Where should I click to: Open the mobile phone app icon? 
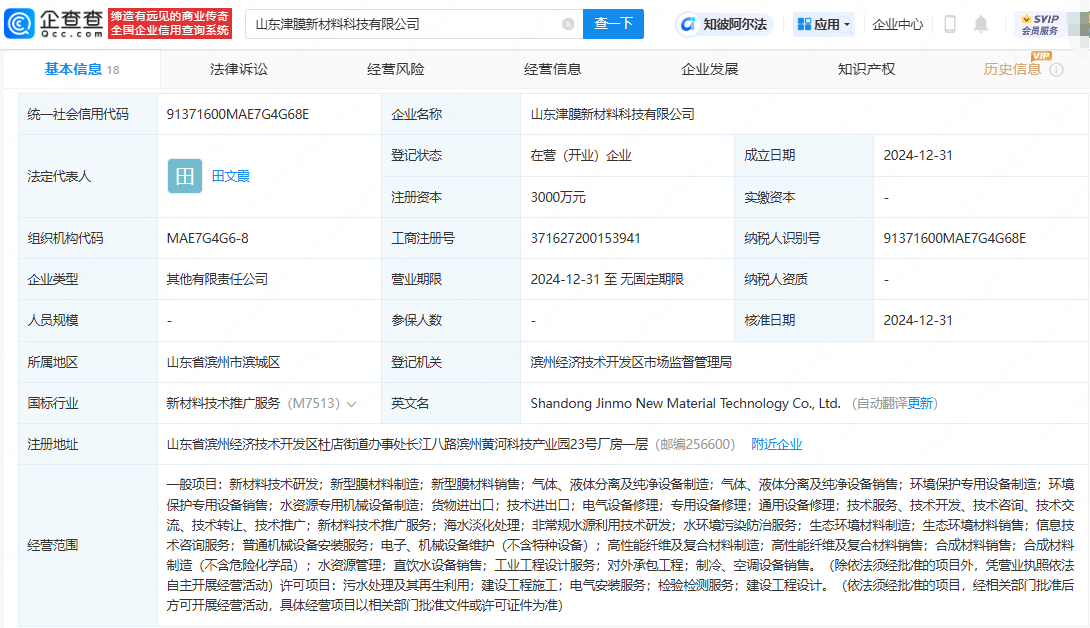pyautogui.click(x=950, y=24)
